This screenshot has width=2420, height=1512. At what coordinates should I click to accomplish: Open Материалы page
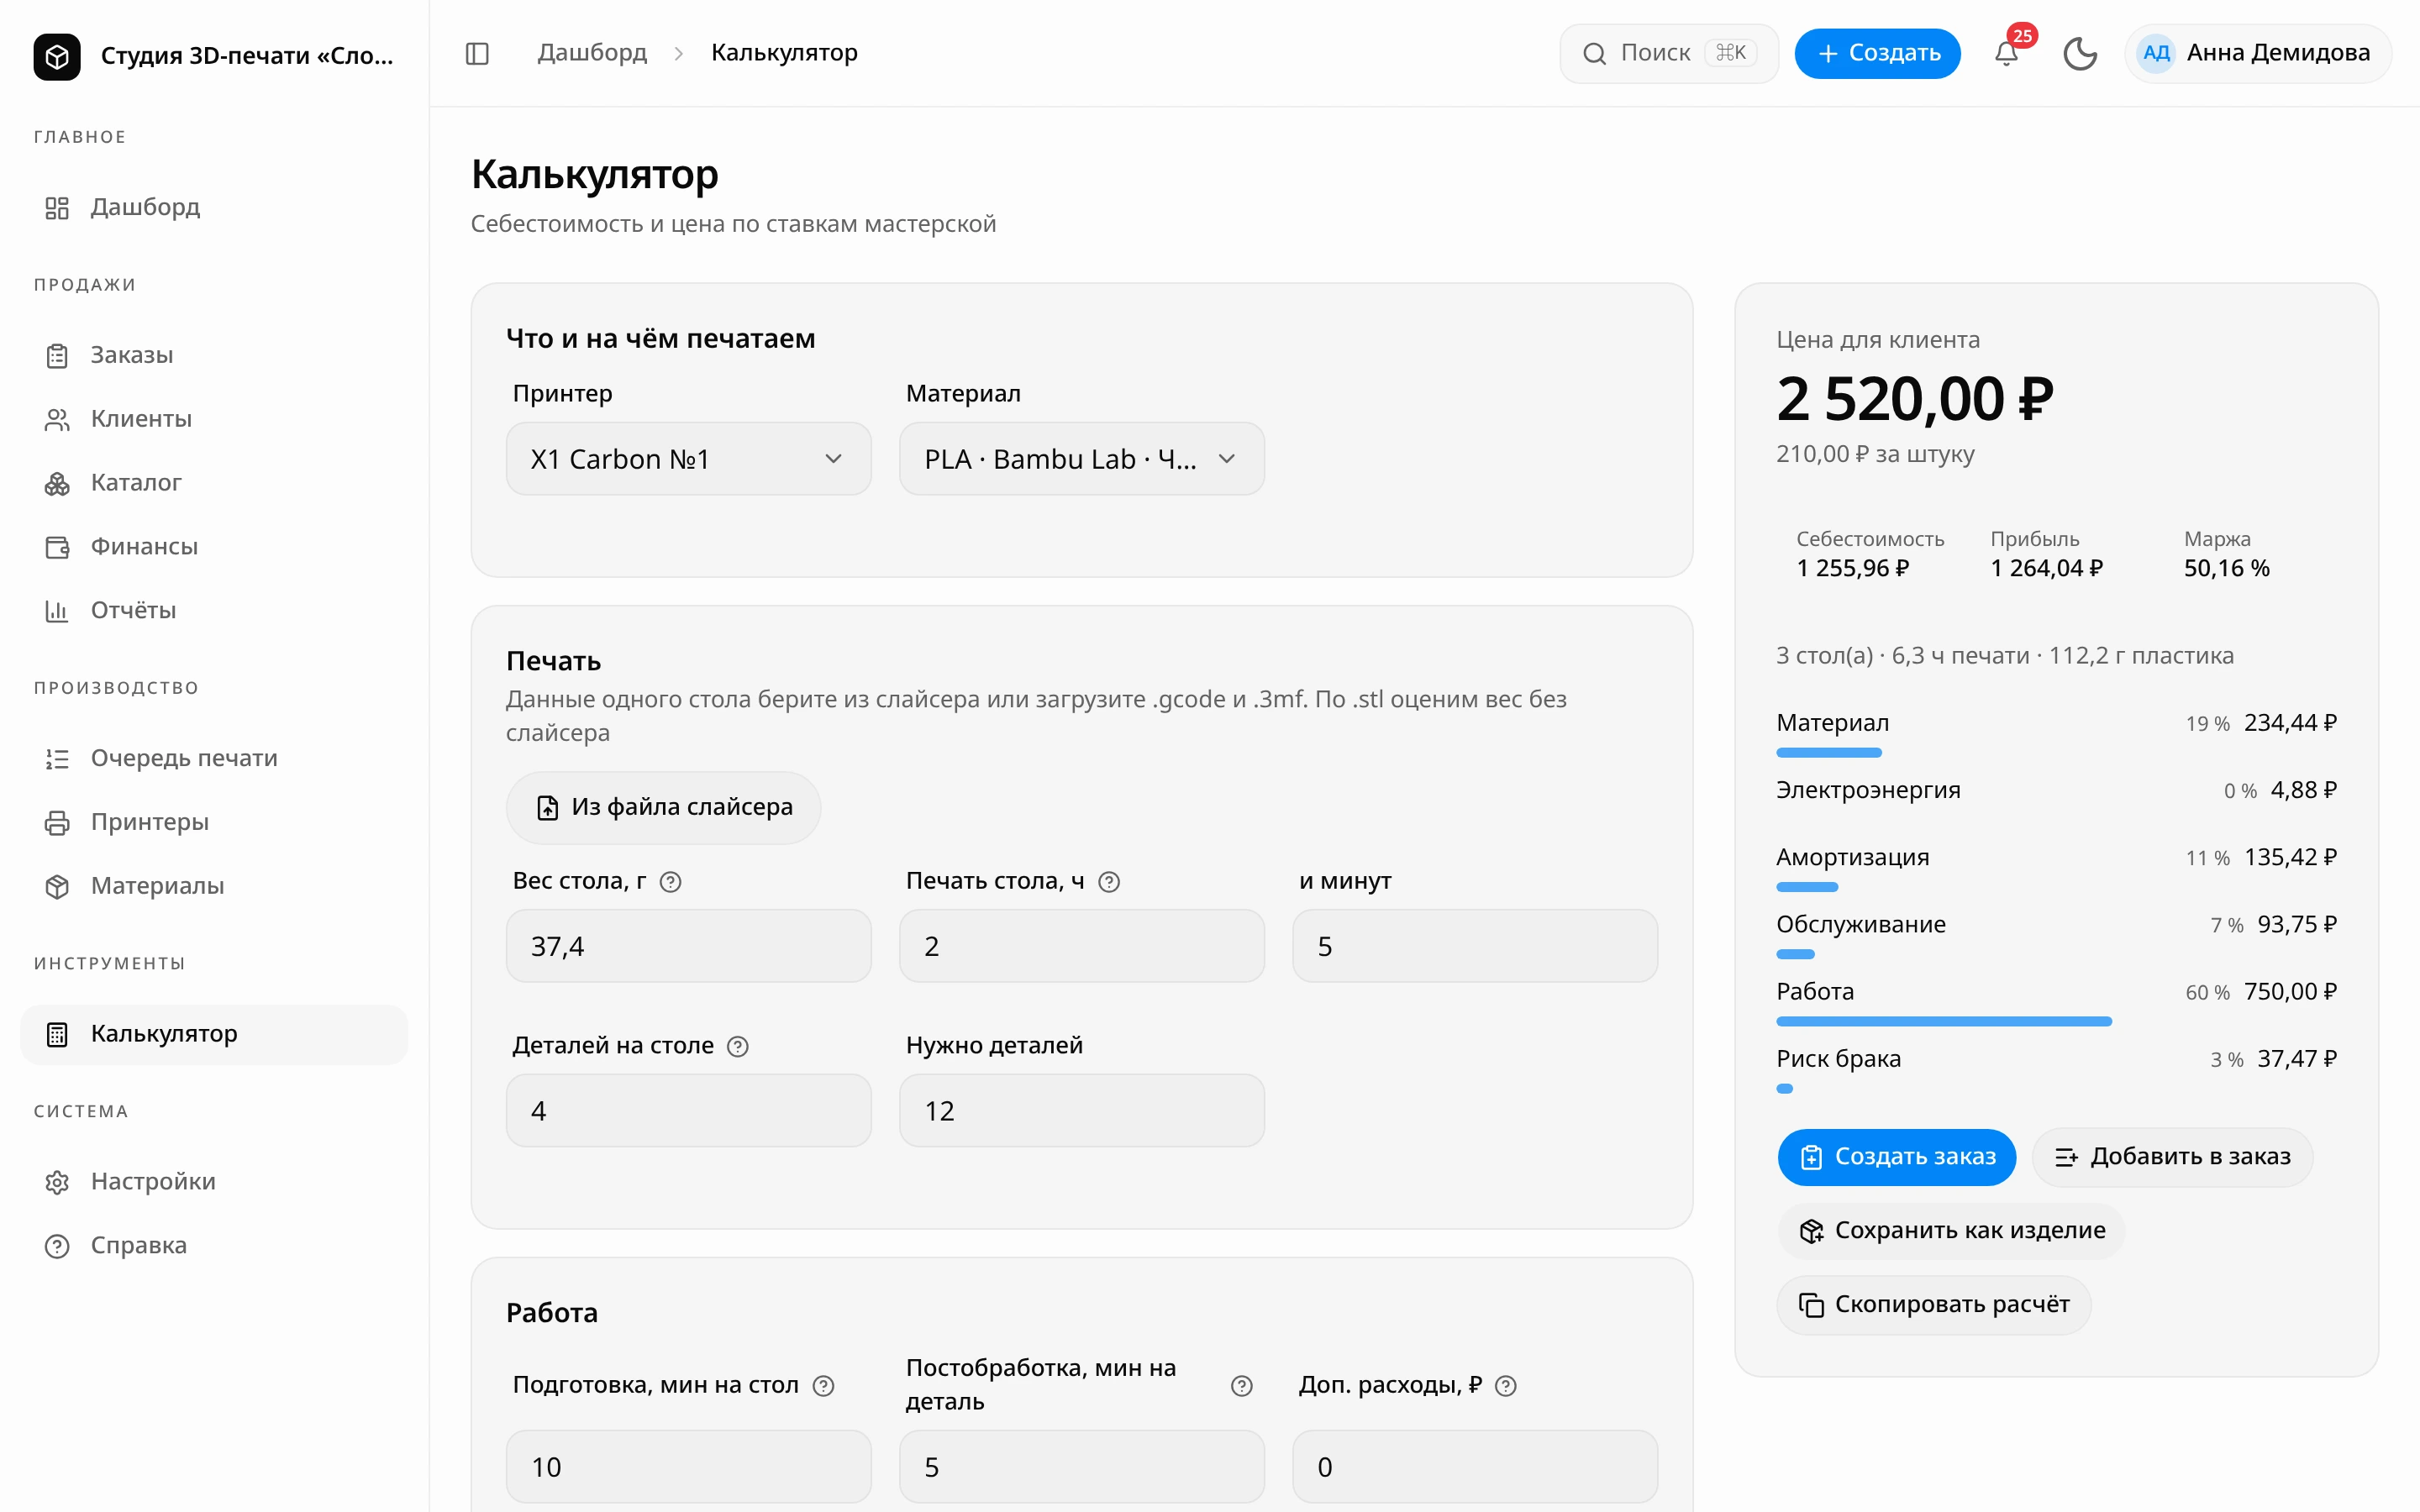(214, 886)
